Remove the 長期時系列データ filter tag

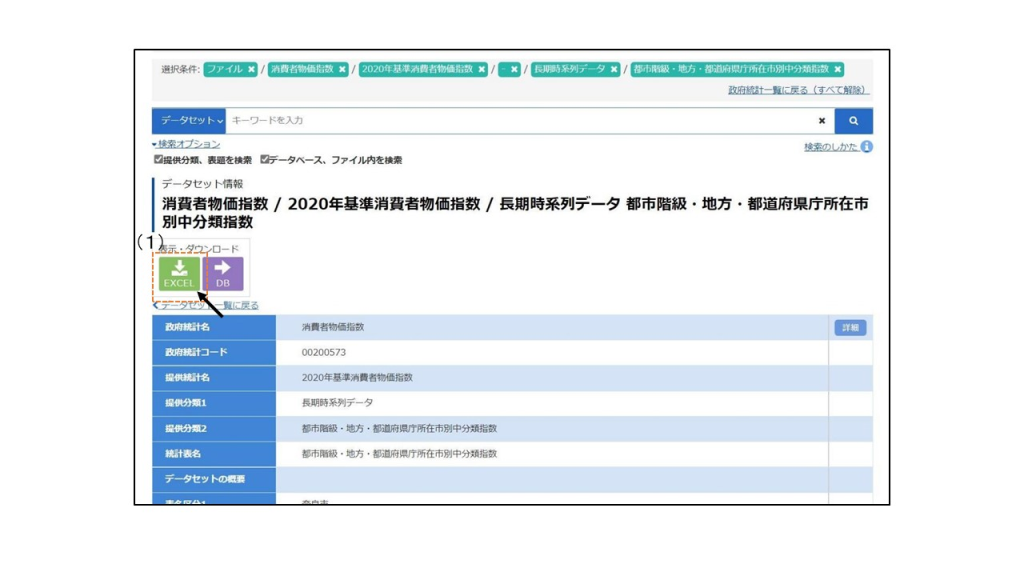coord(614,69)
